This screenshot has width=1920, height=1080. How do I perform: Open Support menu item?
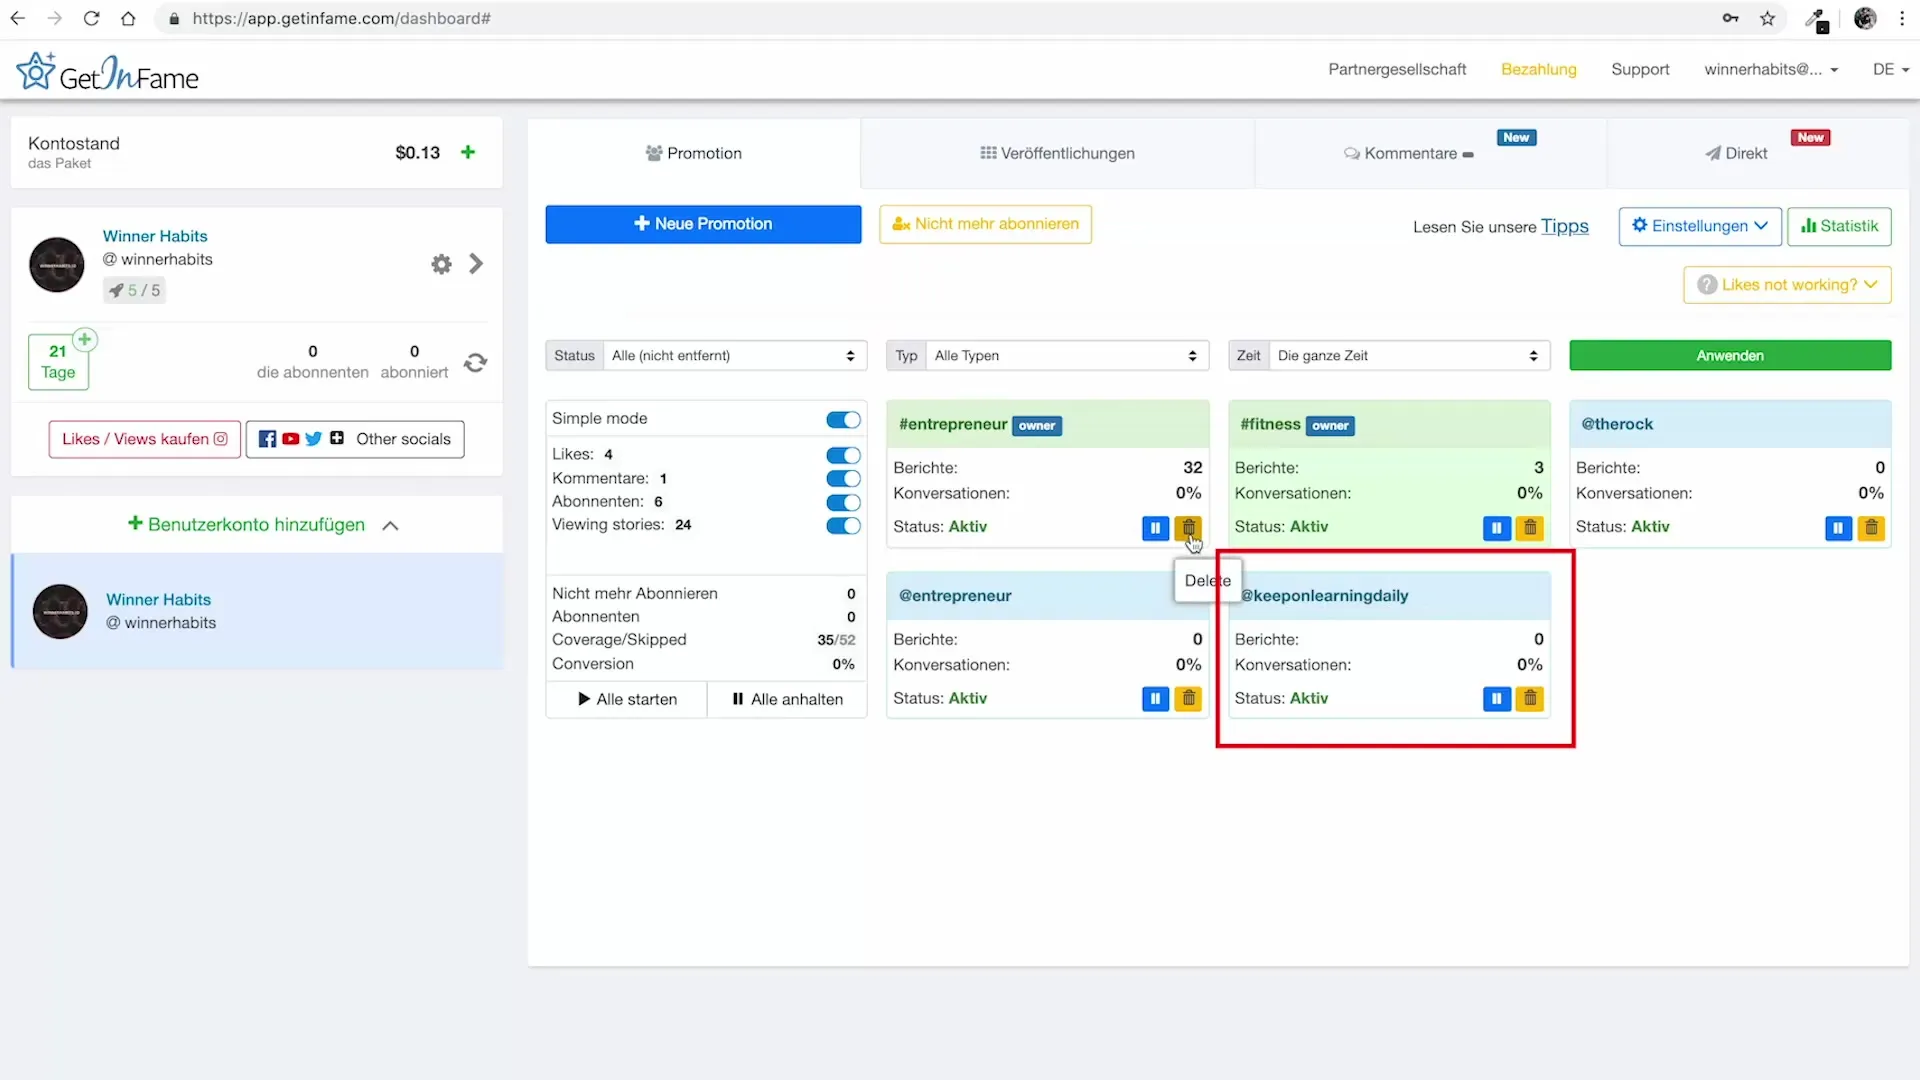pos(1640,69)
